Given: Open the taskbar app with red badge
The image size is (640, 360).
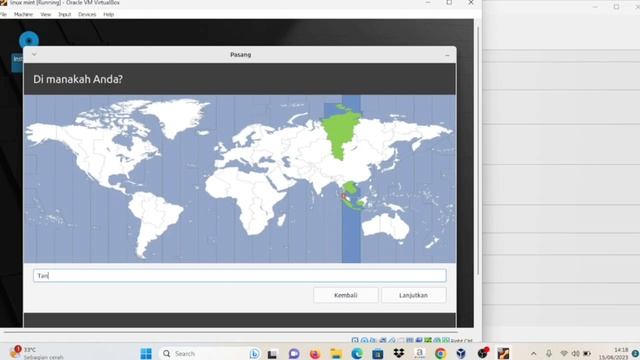Looking at the screenshot, I should click(x=482, y=353).
